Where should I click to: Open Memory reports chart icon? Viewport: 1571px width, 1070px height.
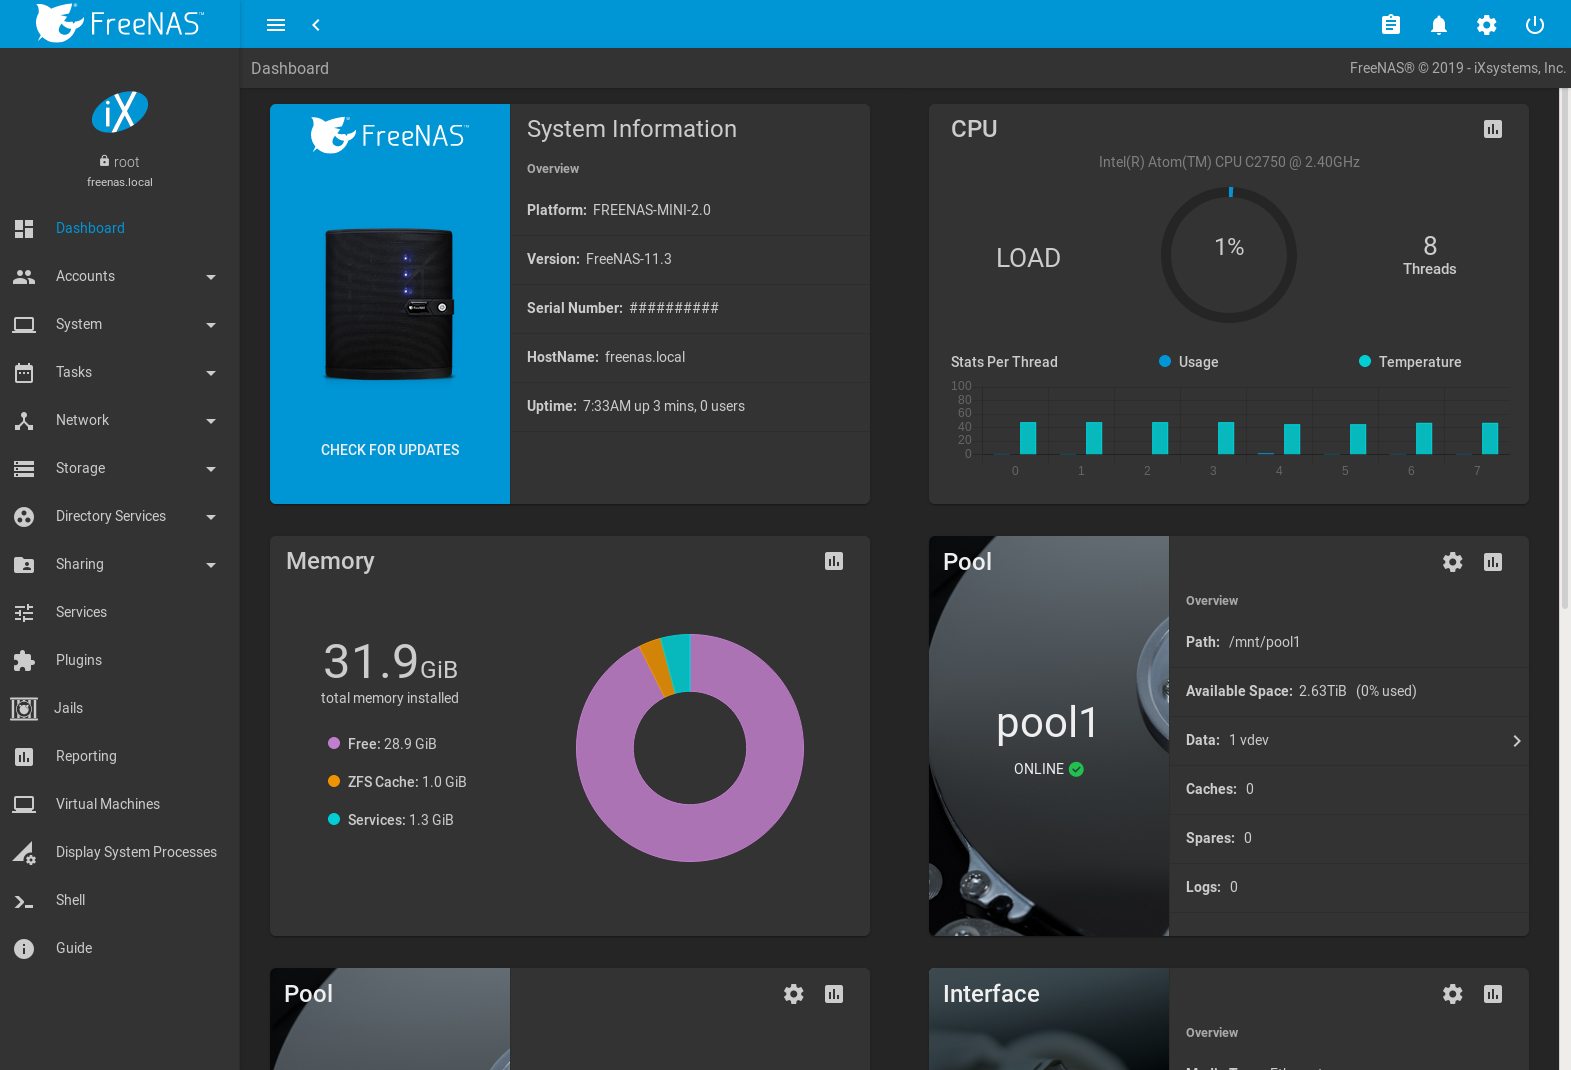click(x=834, y=561)
